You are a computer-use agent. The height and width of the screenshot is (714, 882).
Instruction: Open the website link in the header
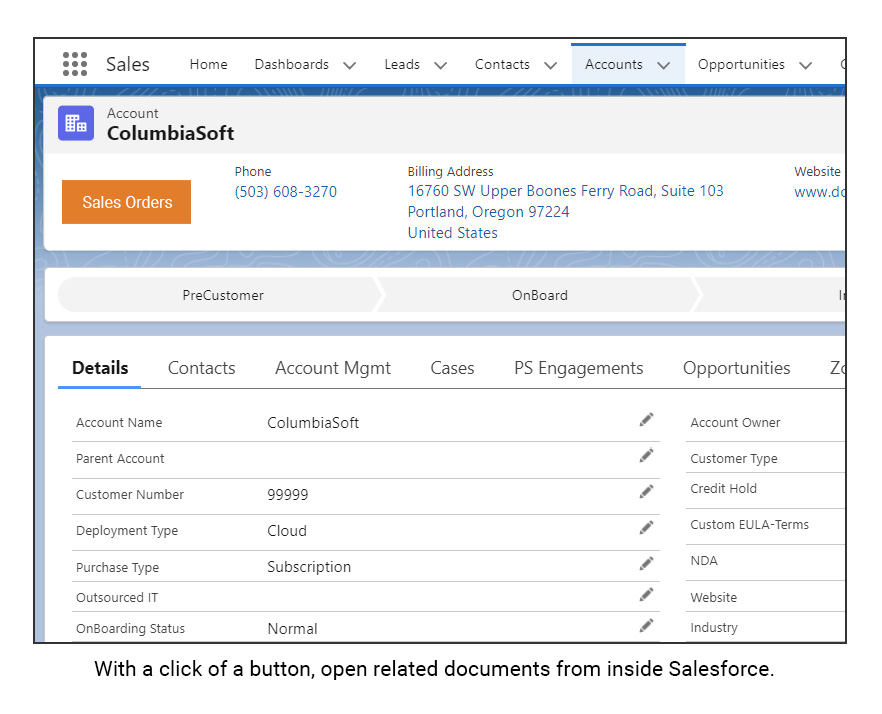tap(820, 192)
